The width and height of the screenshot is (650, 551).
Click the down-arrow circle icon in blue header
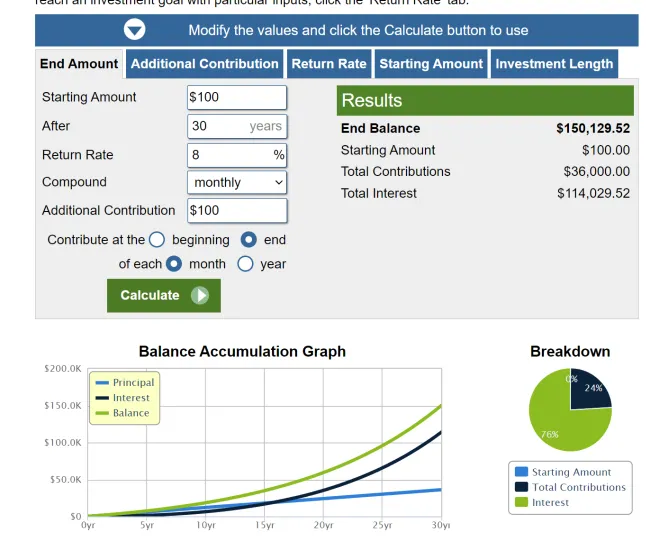[x=134, y=30]
